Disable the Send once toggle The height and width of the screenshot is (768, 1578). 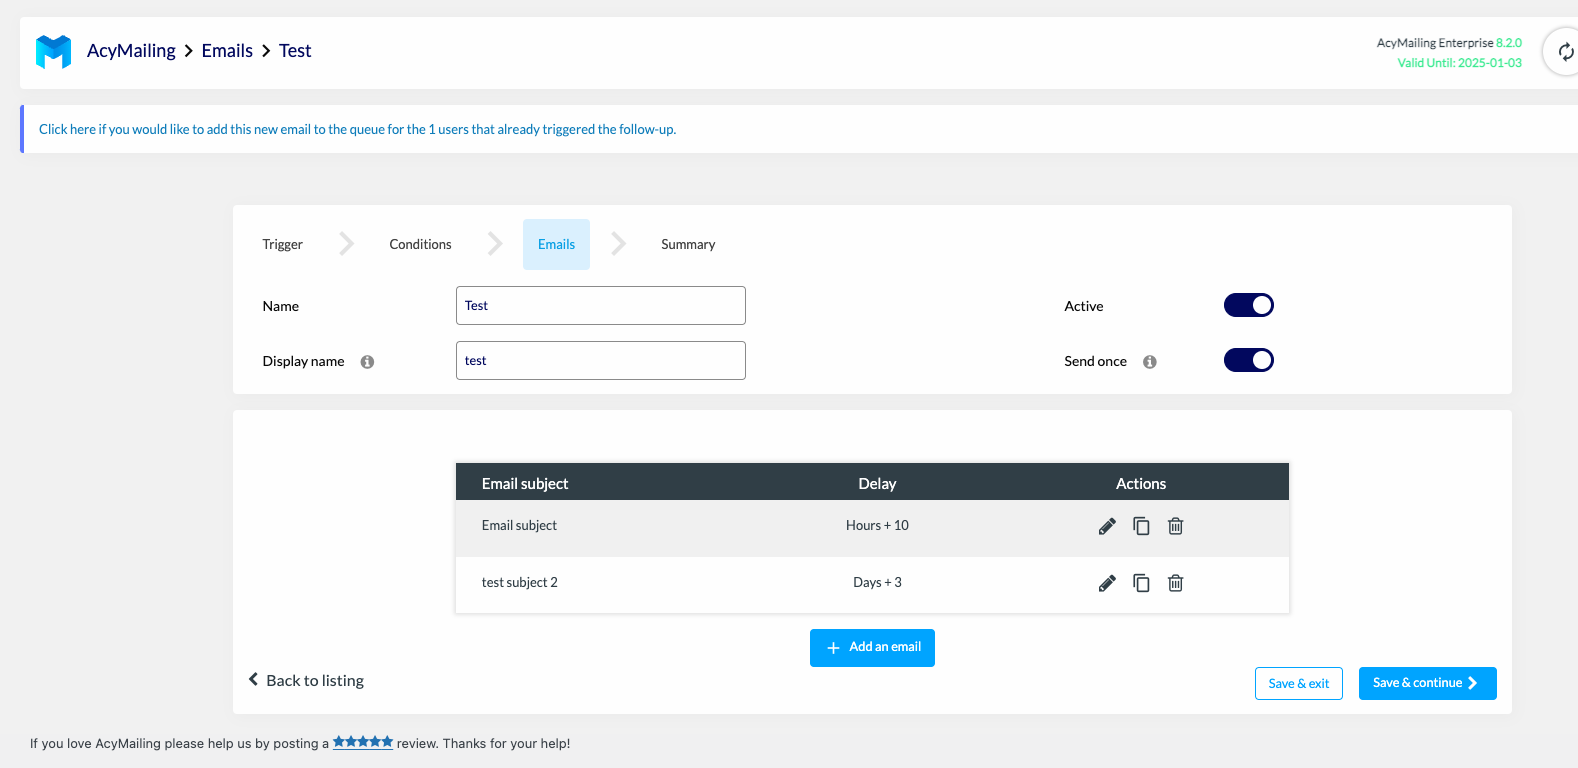tap(1248, 360)
